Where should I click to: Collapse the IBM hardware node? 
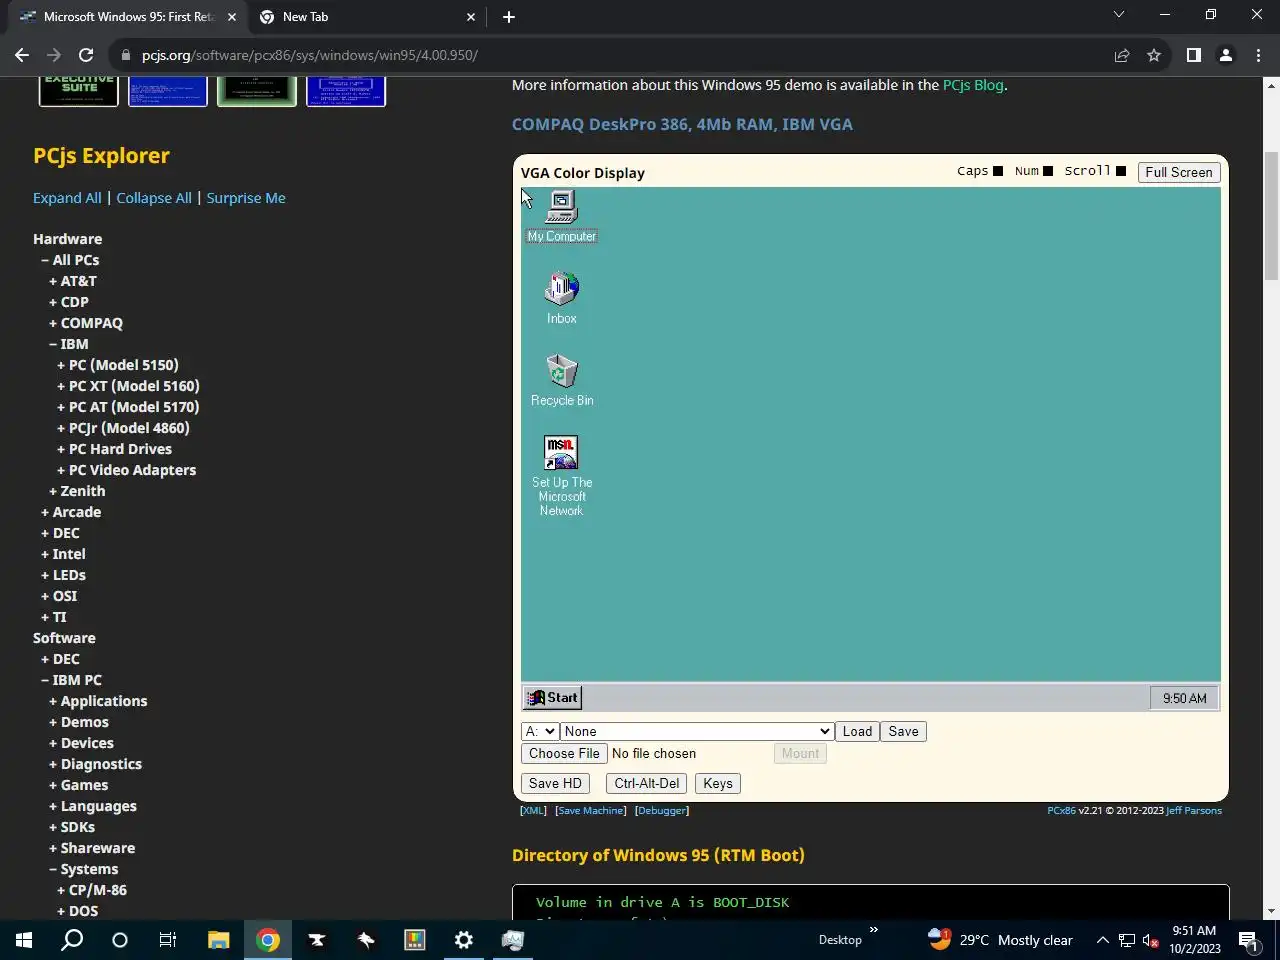click(x=69, y=344)
